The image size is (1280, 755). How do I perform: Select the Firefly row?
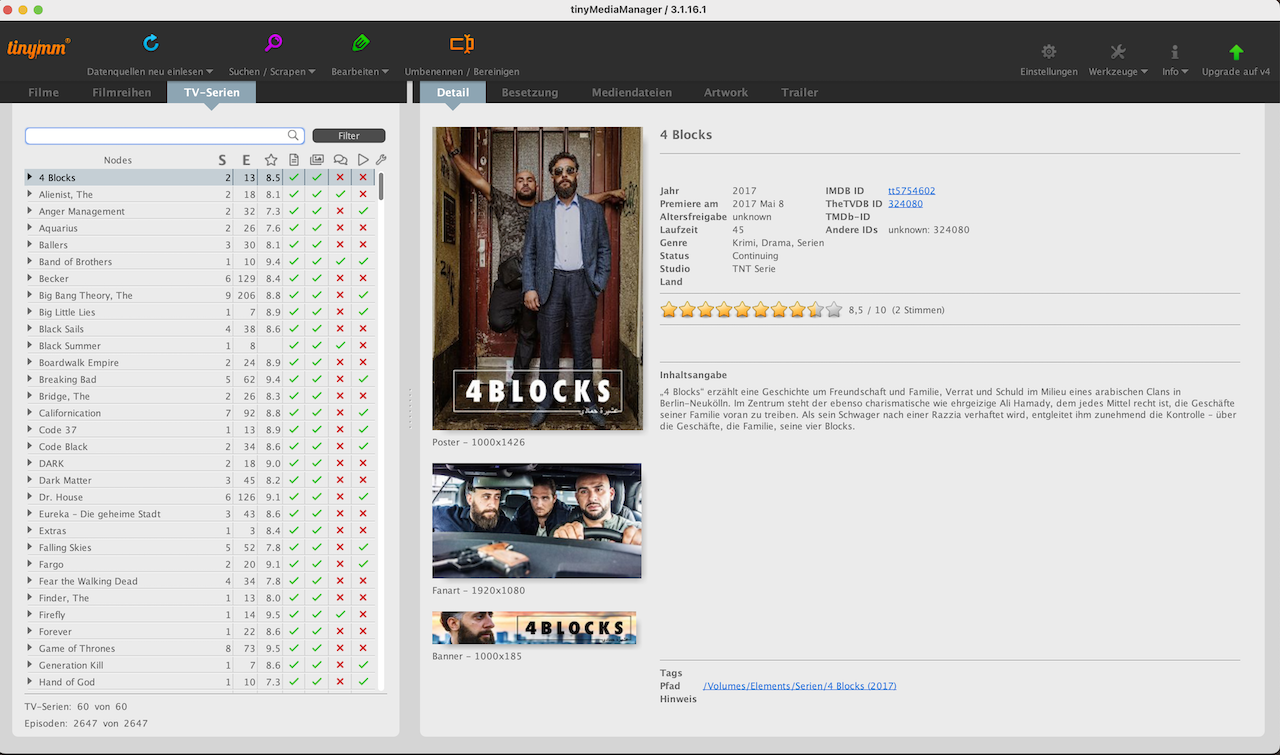coord(200,615)
